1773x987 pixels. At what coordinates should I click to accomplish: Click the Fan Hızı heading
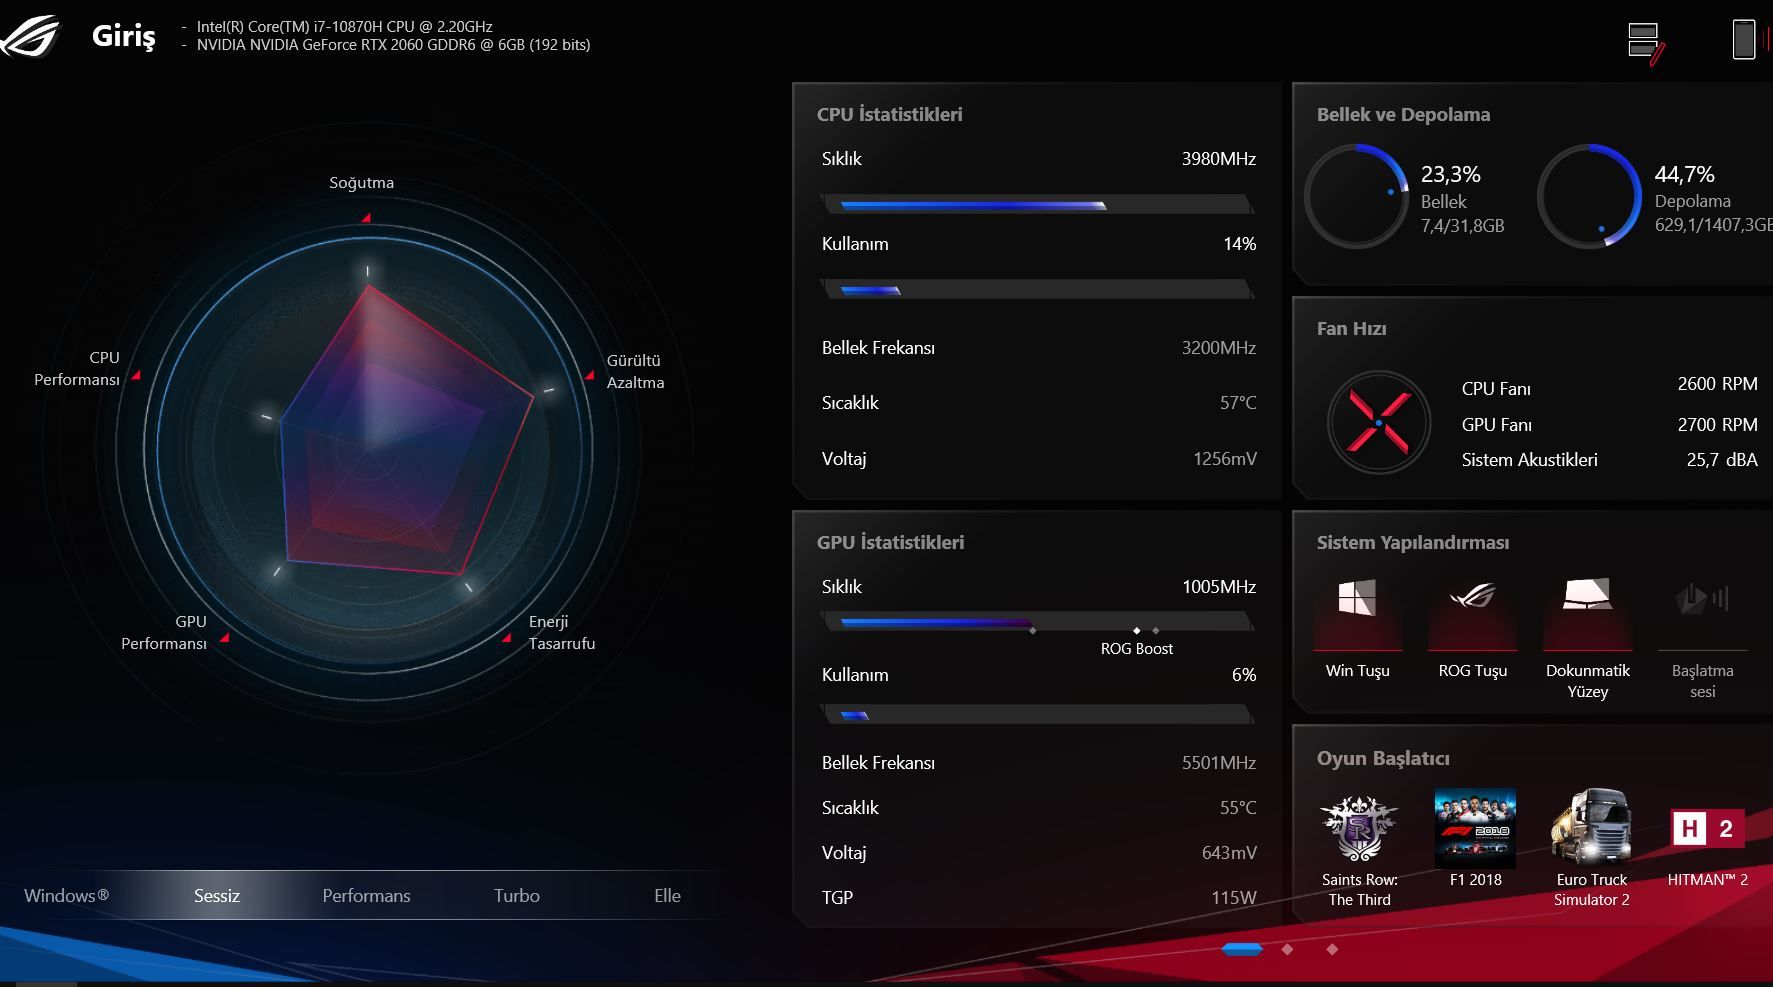coord(1351,328)
